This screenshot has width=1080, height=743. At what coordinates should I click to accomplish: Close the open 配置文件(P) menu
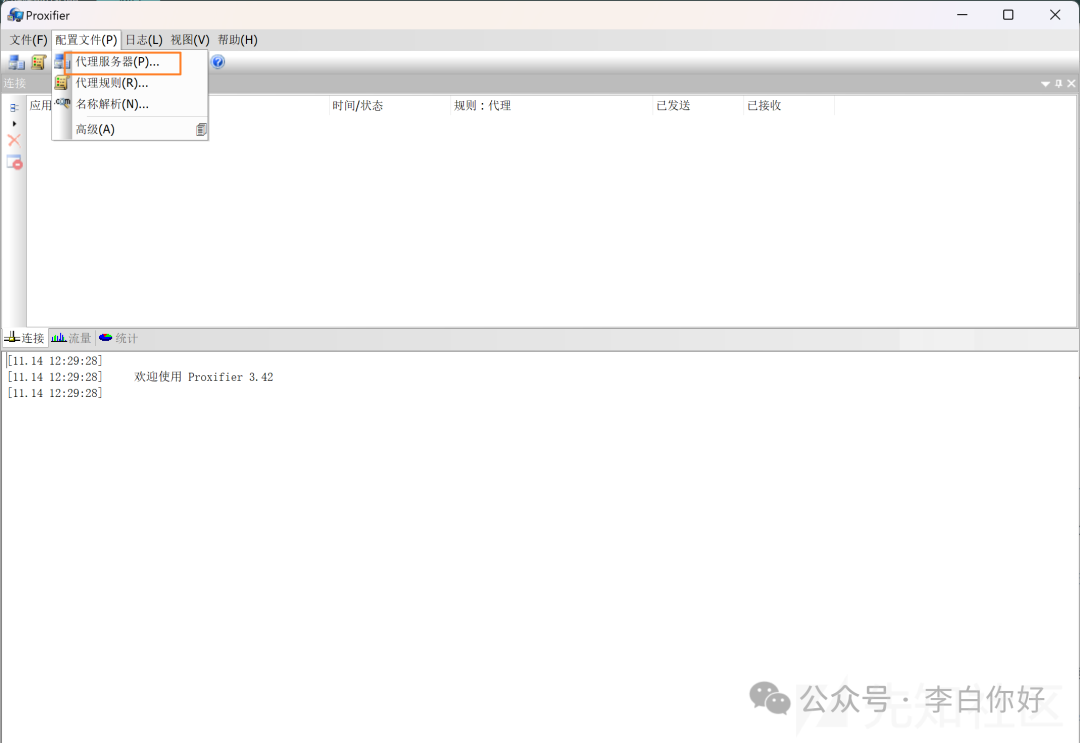pos(86,40)
